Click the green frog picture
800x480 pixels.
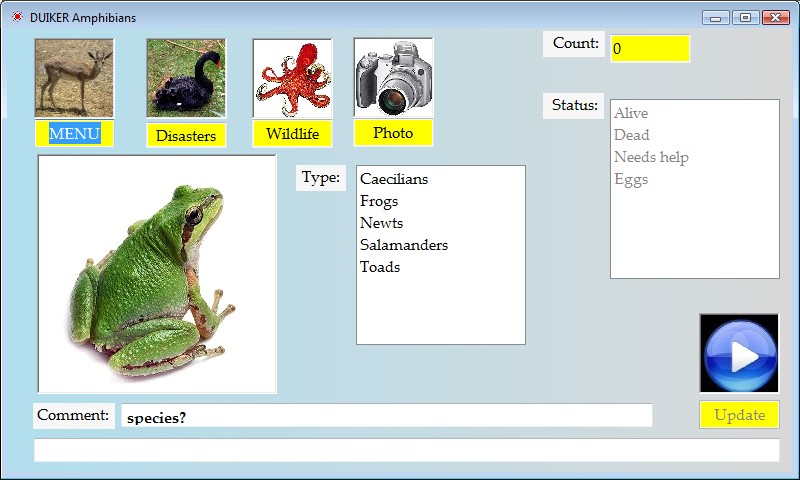(157, 274)
